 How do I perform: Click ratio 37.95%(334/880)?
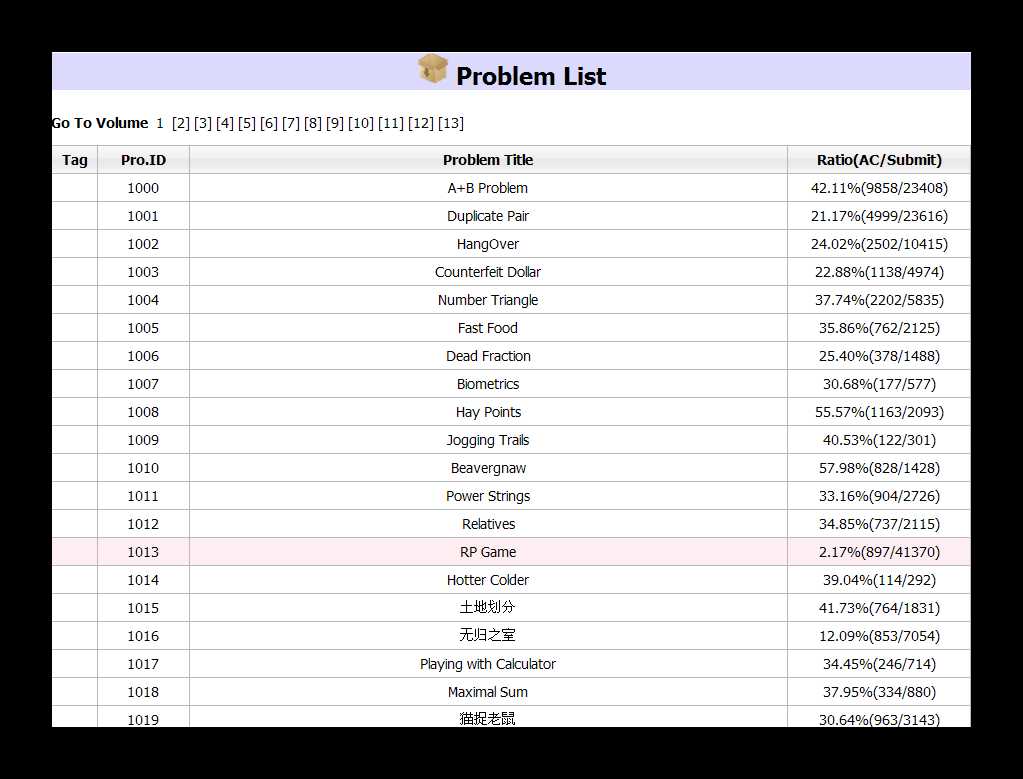pos(879,692)
